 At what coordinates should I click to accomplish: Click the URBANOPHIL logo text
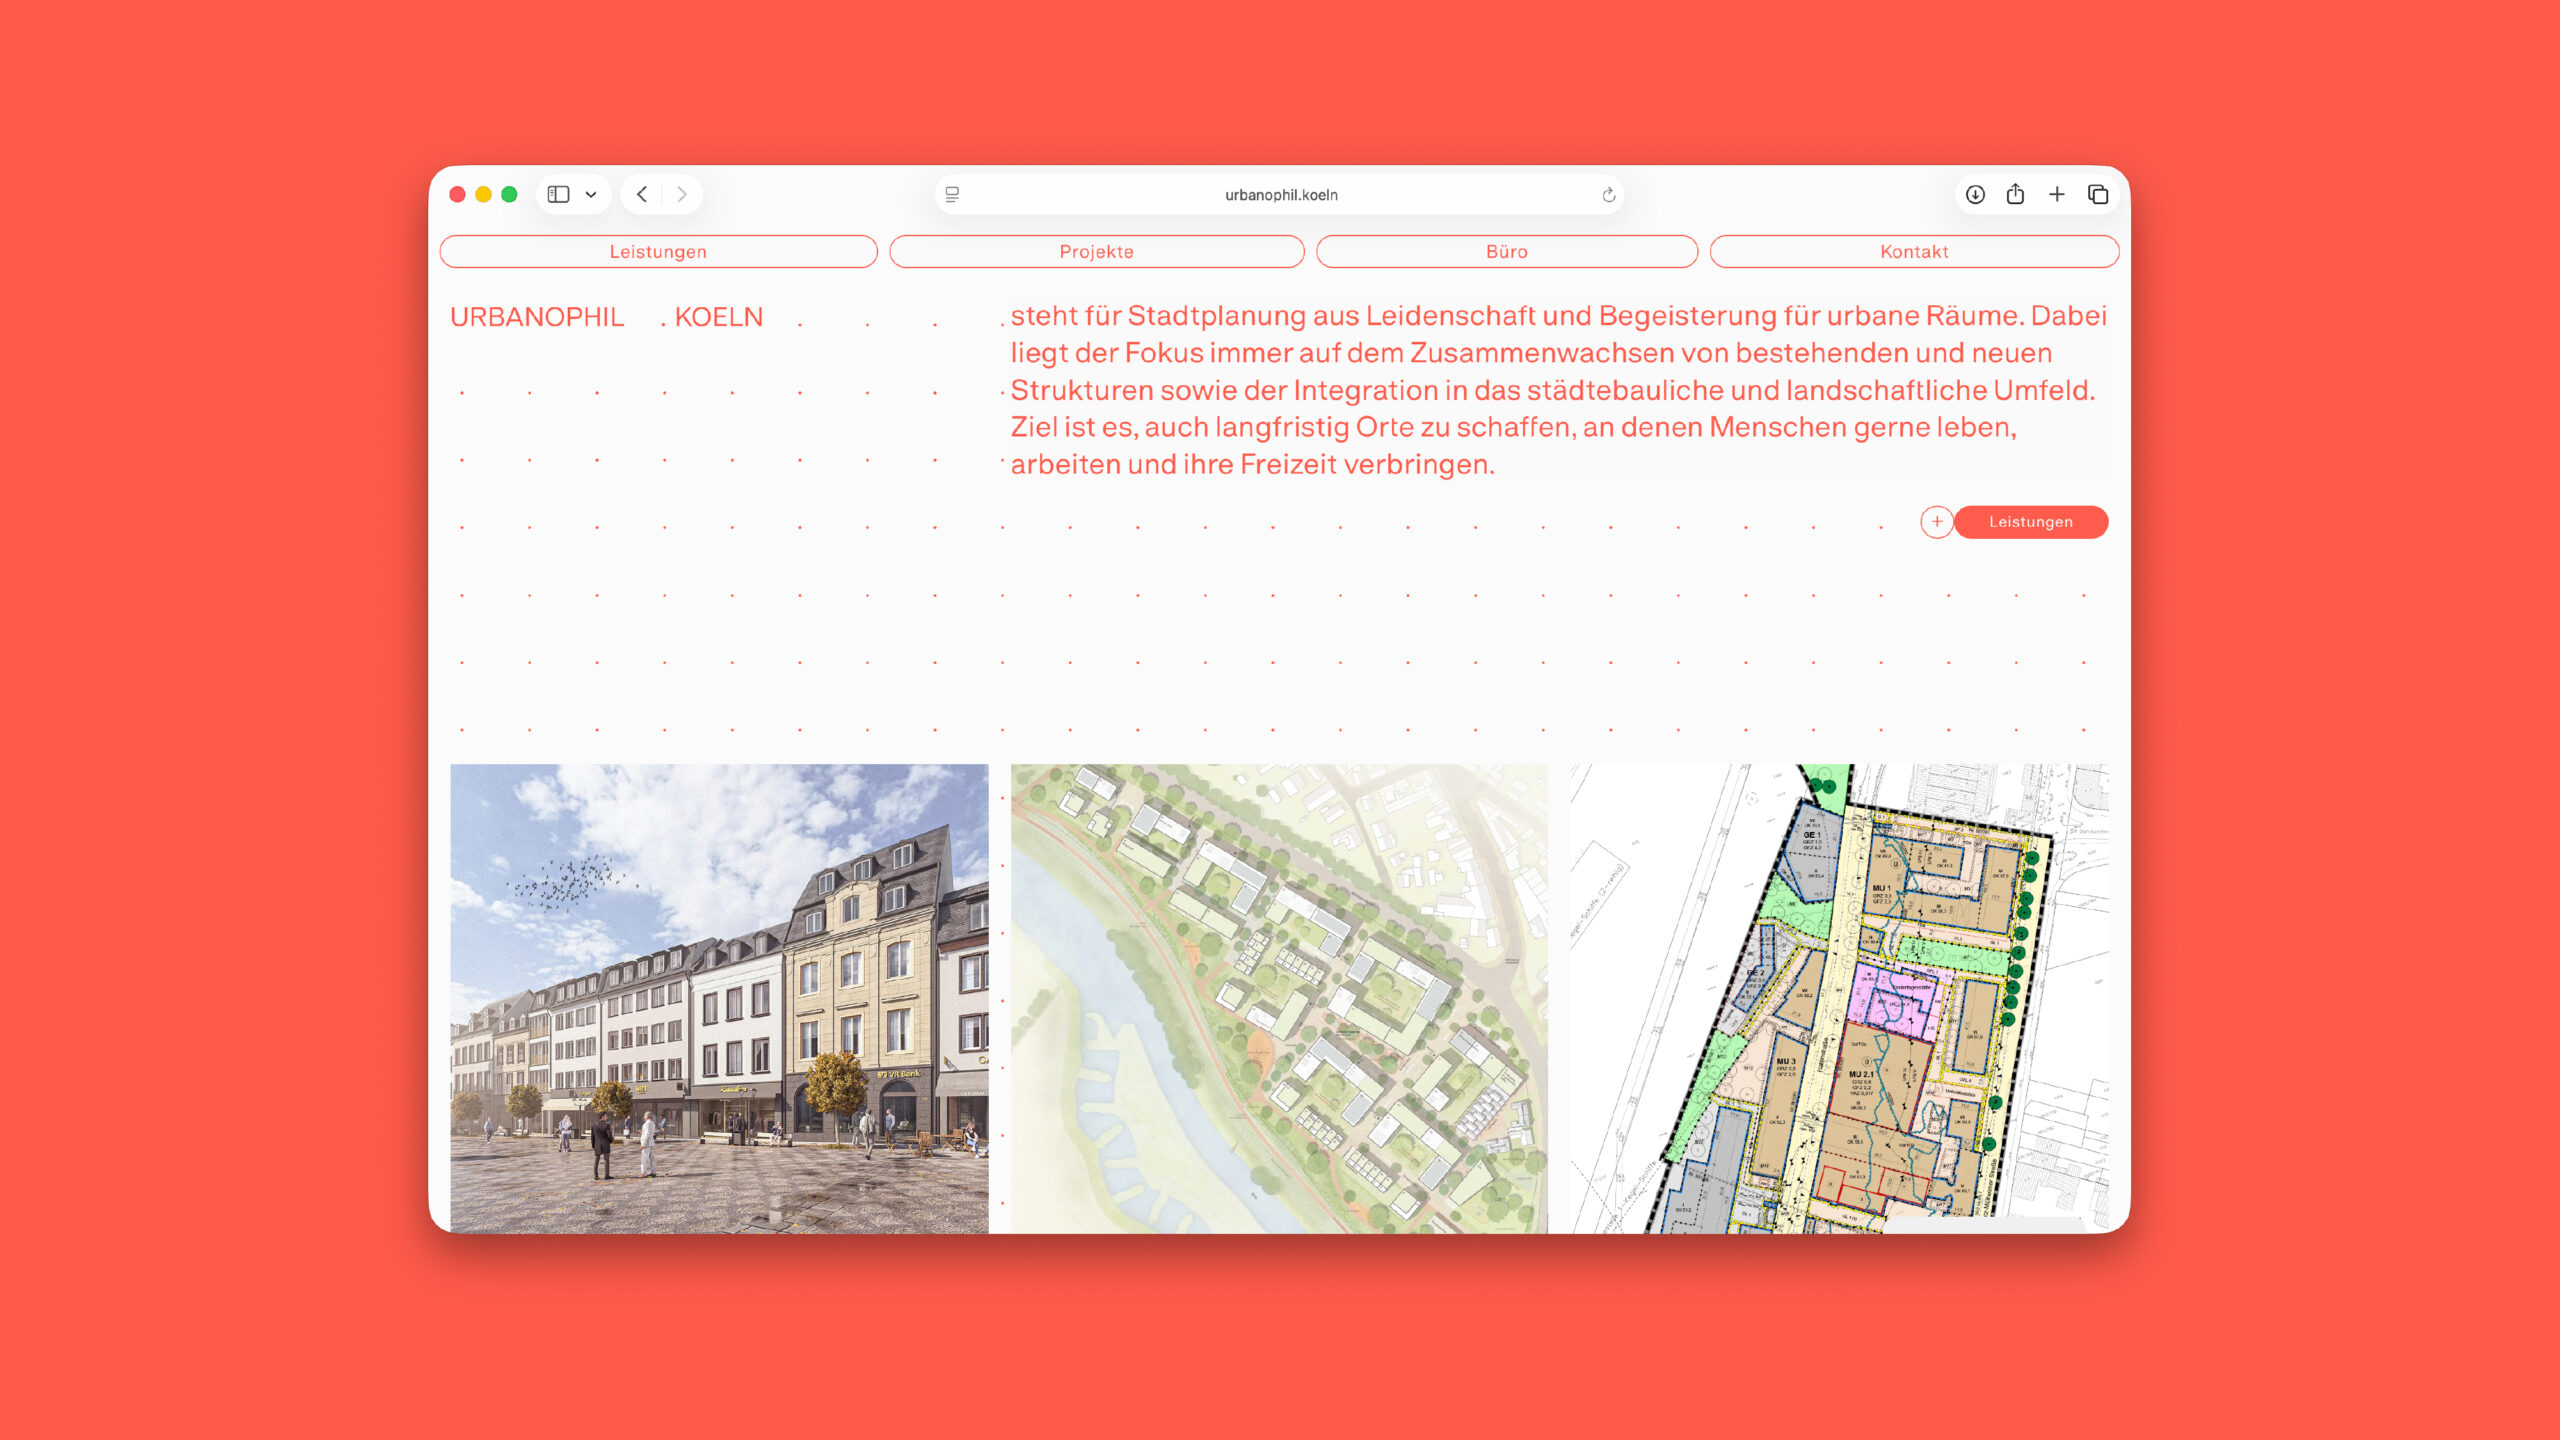(x=537, y=317)
